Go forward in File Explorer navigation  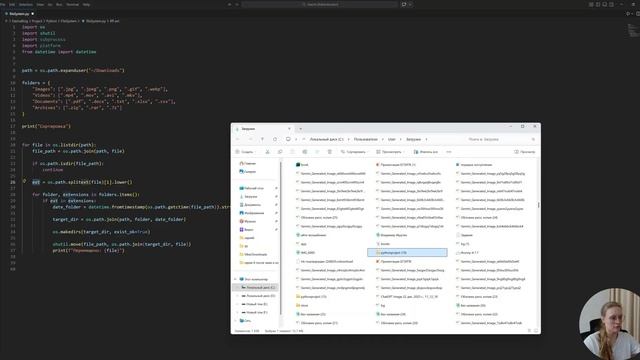[250, 140]
